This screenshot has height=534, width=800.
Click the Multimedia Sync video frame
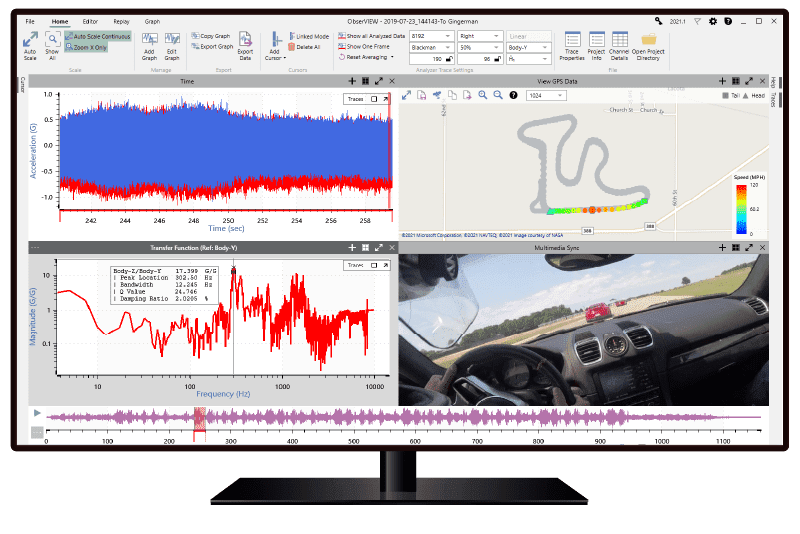tap(584, 330)
